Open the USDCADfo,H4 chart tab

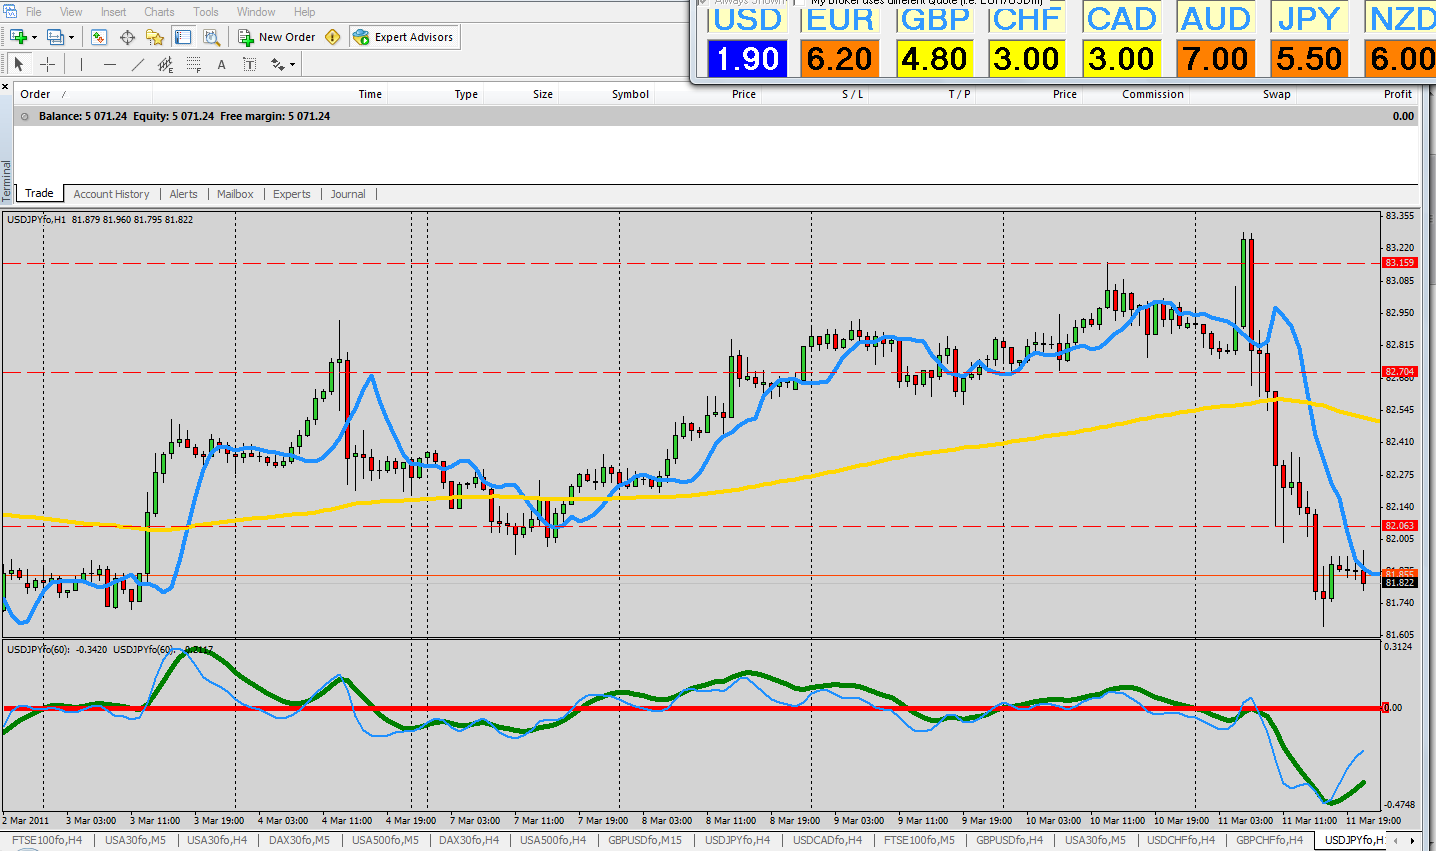click(x=827, y=840)
